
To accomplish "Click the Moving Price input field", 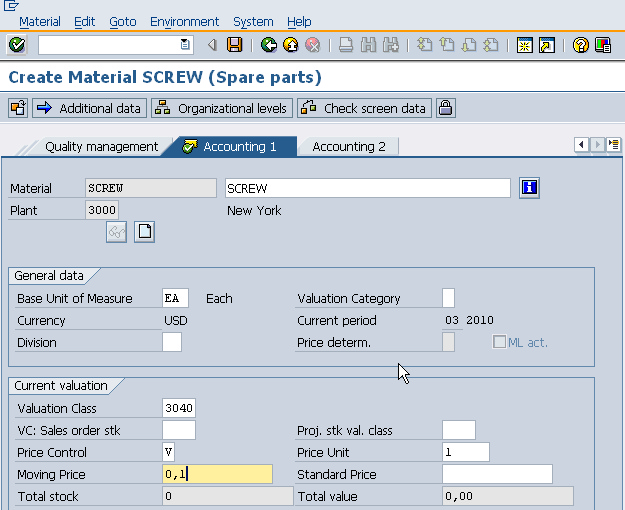I will [217, 474].
